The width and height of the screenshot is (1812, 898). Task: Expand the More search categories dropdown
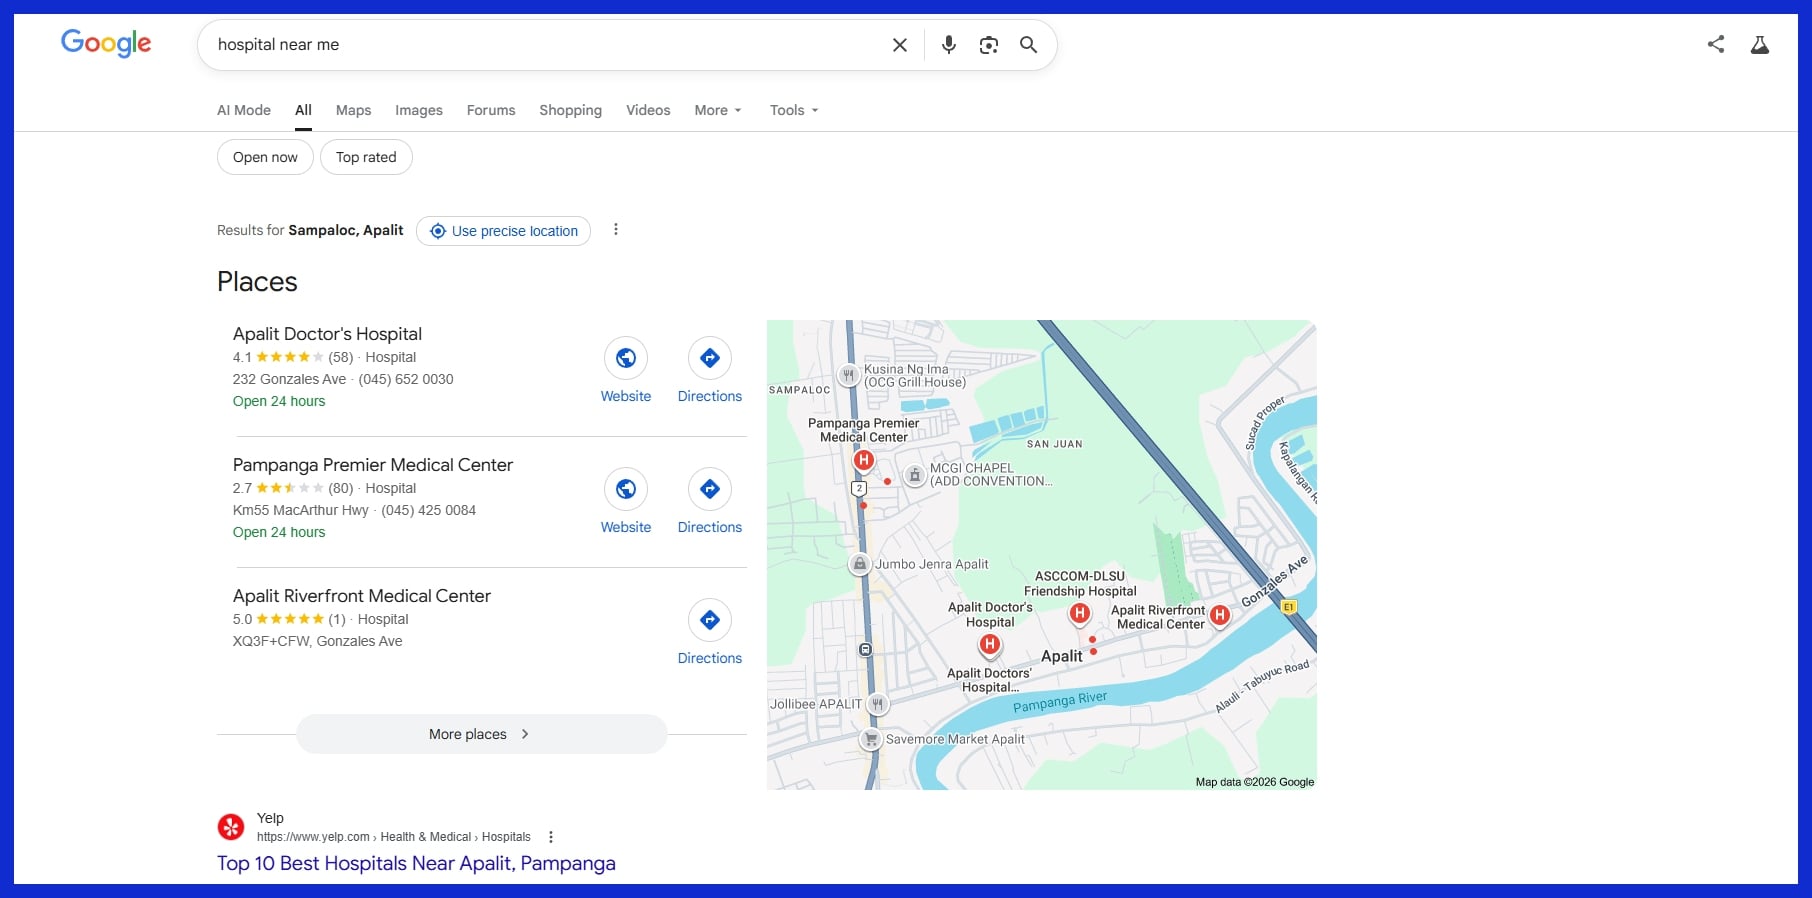coord(717,110)
